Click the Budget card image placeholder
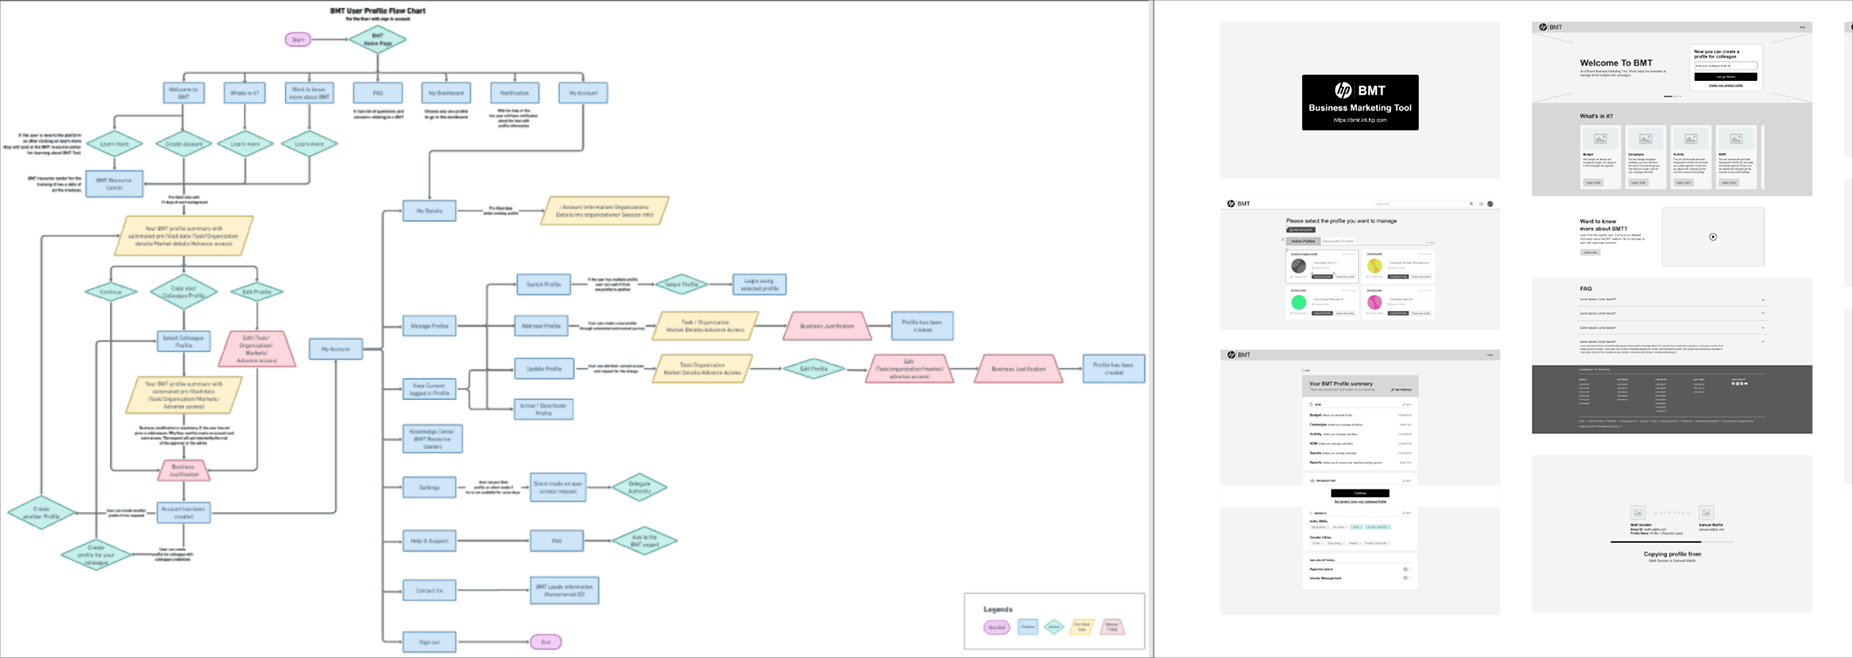Screen dimensions: 1853x658 [1600, 139]
